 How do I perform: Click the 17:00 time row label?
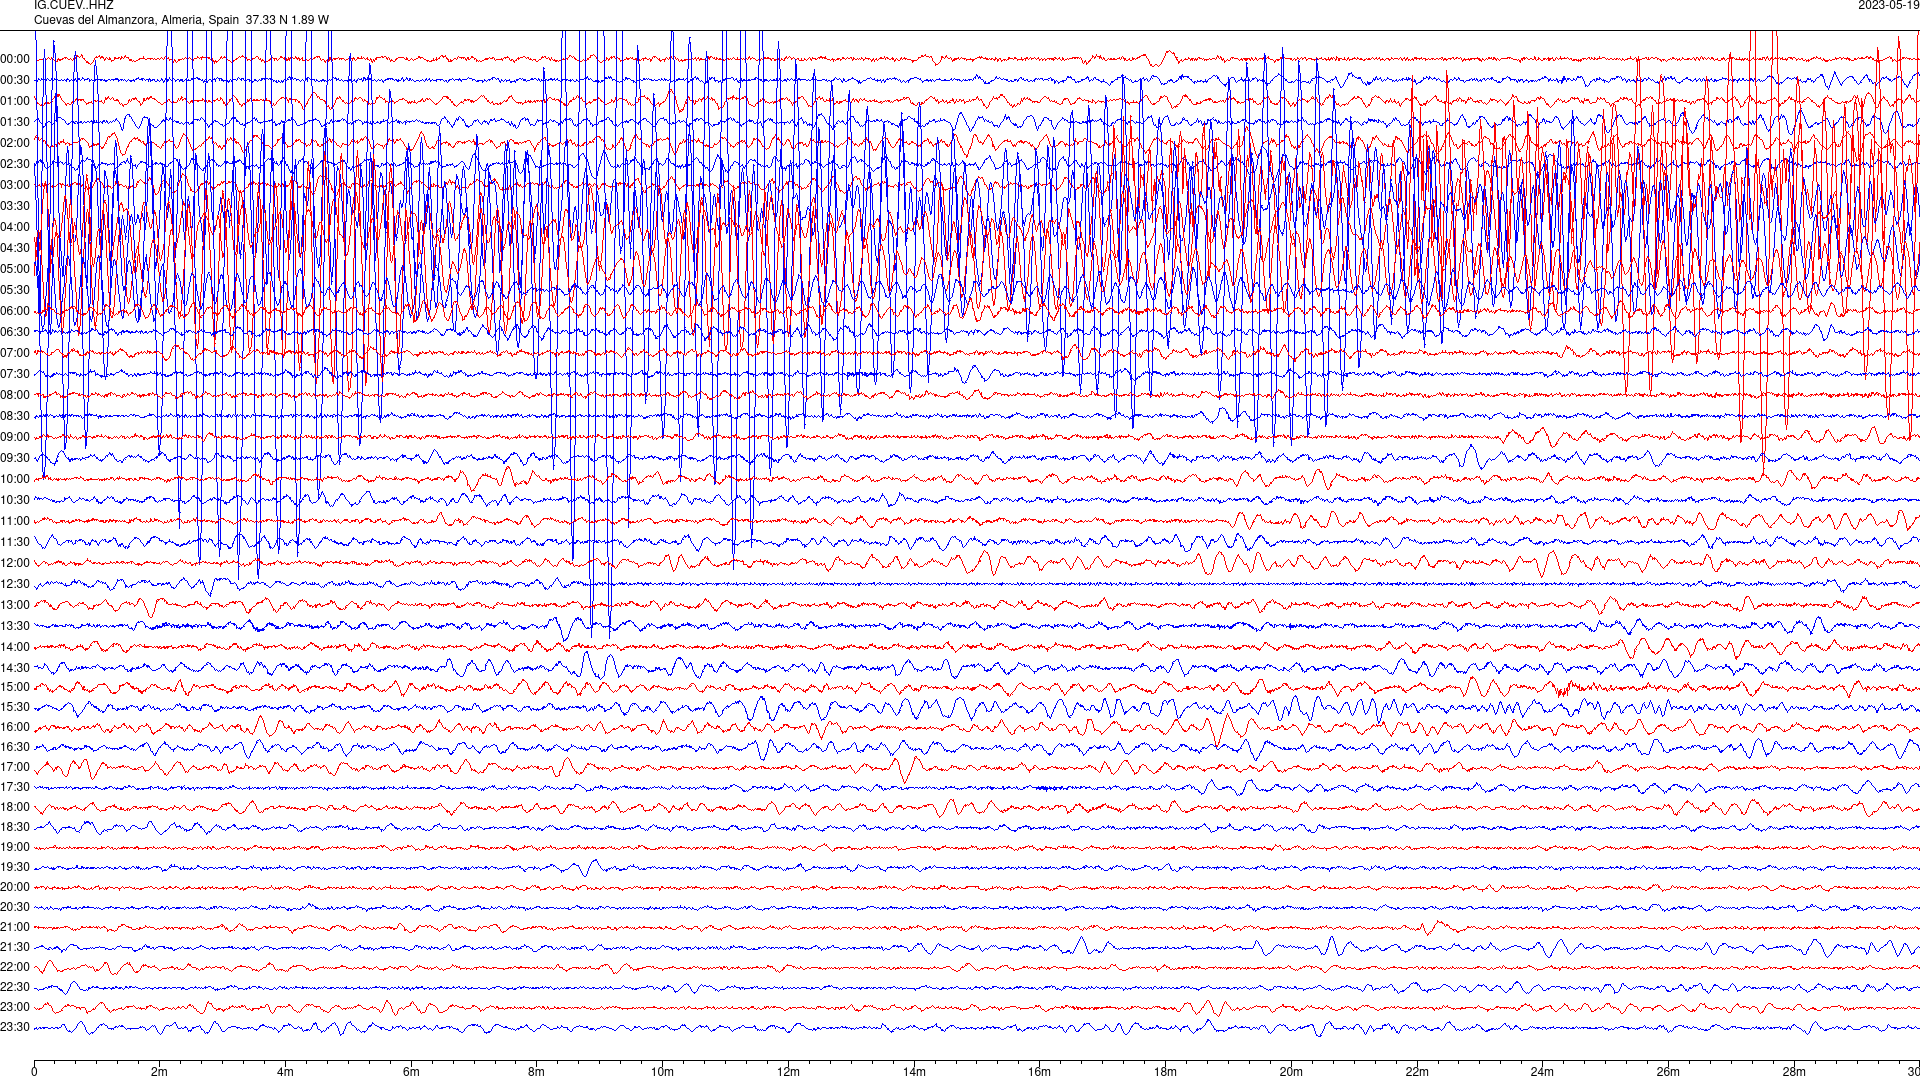15,768
